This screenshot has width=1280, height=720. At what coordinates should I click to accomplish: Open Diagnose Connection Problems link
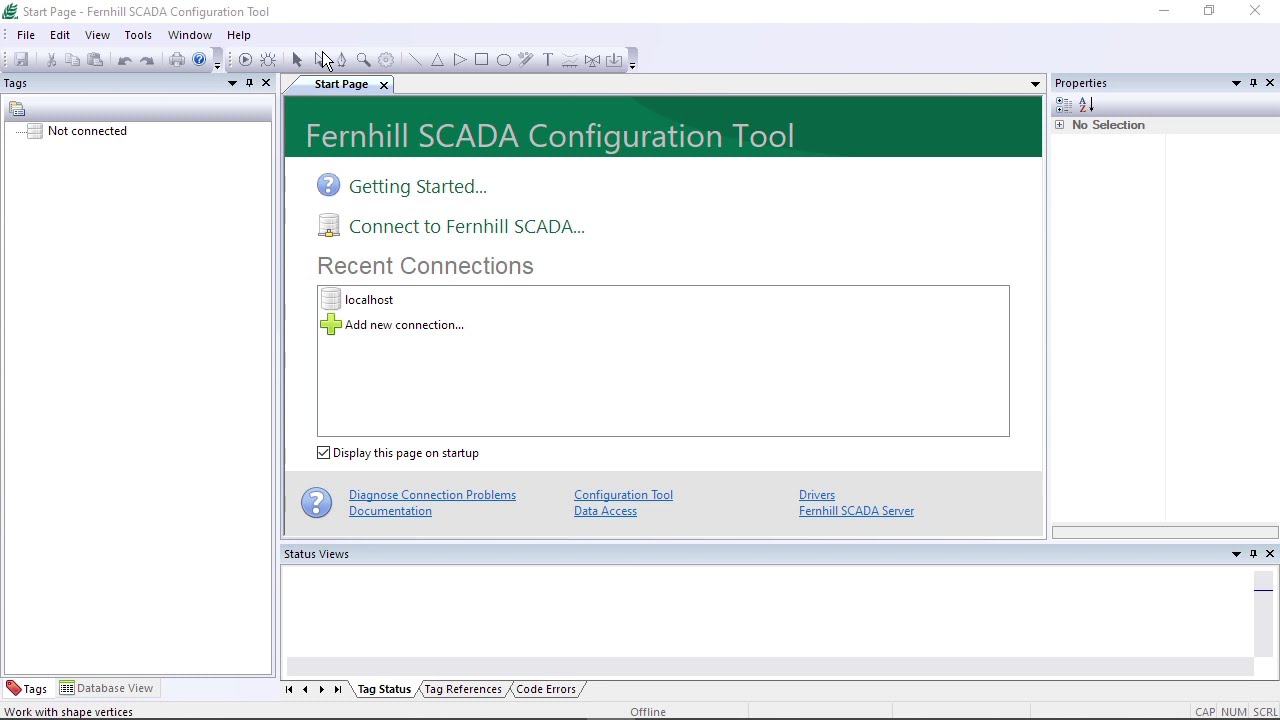tap(432, 495)
